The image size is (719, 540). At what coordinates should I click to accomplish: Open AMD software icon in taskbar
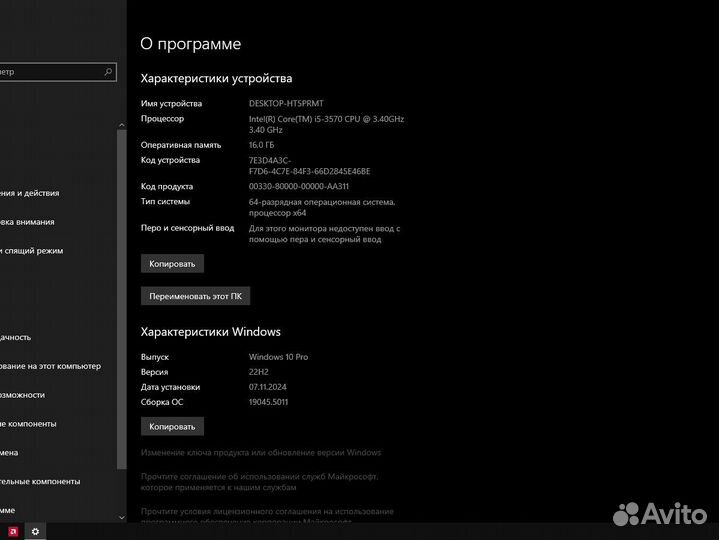14,531
